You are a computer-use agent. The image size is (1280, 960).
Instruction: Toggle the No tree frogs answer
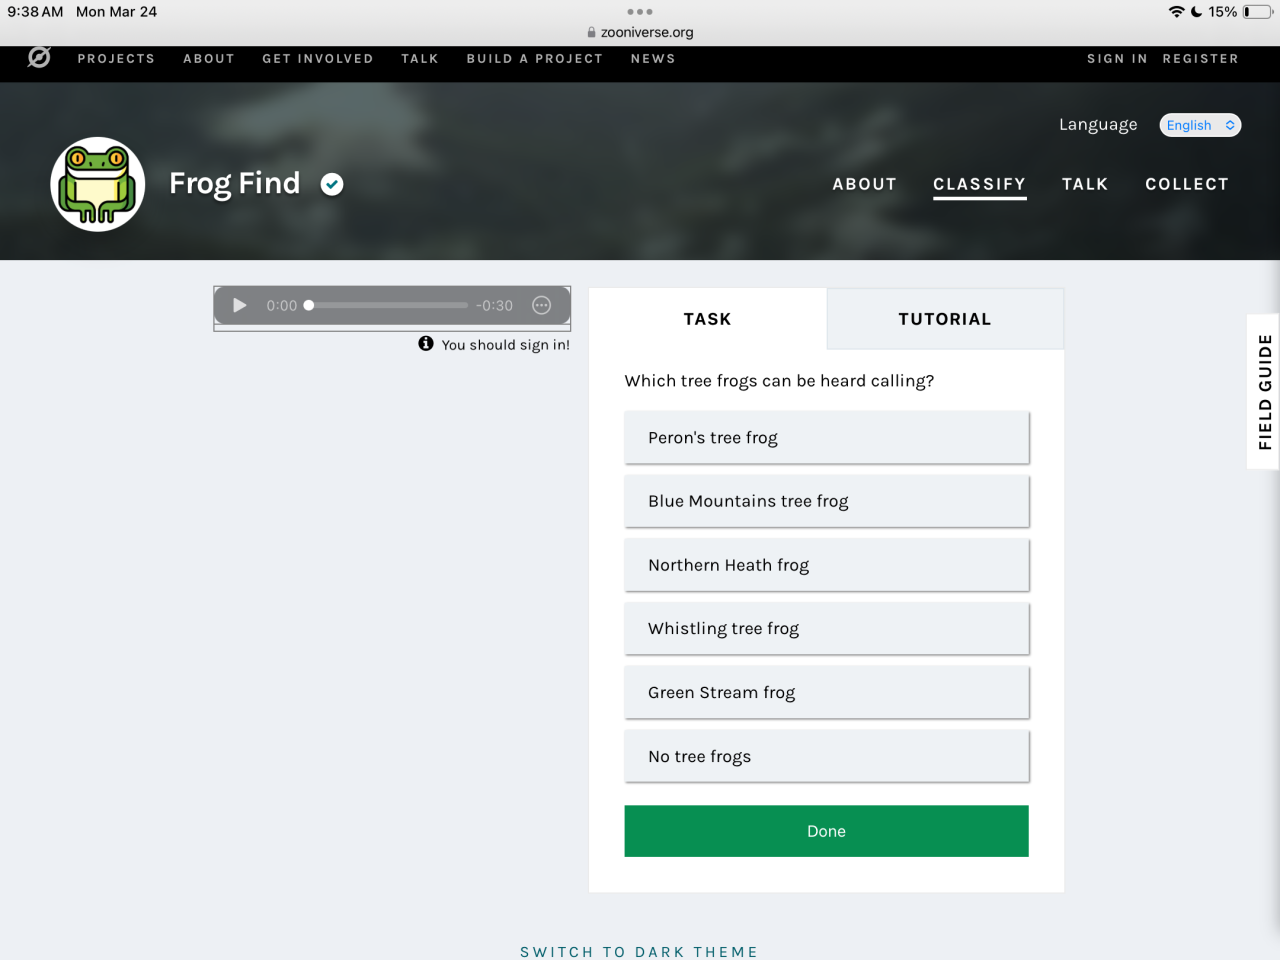(x=826, y=757)
